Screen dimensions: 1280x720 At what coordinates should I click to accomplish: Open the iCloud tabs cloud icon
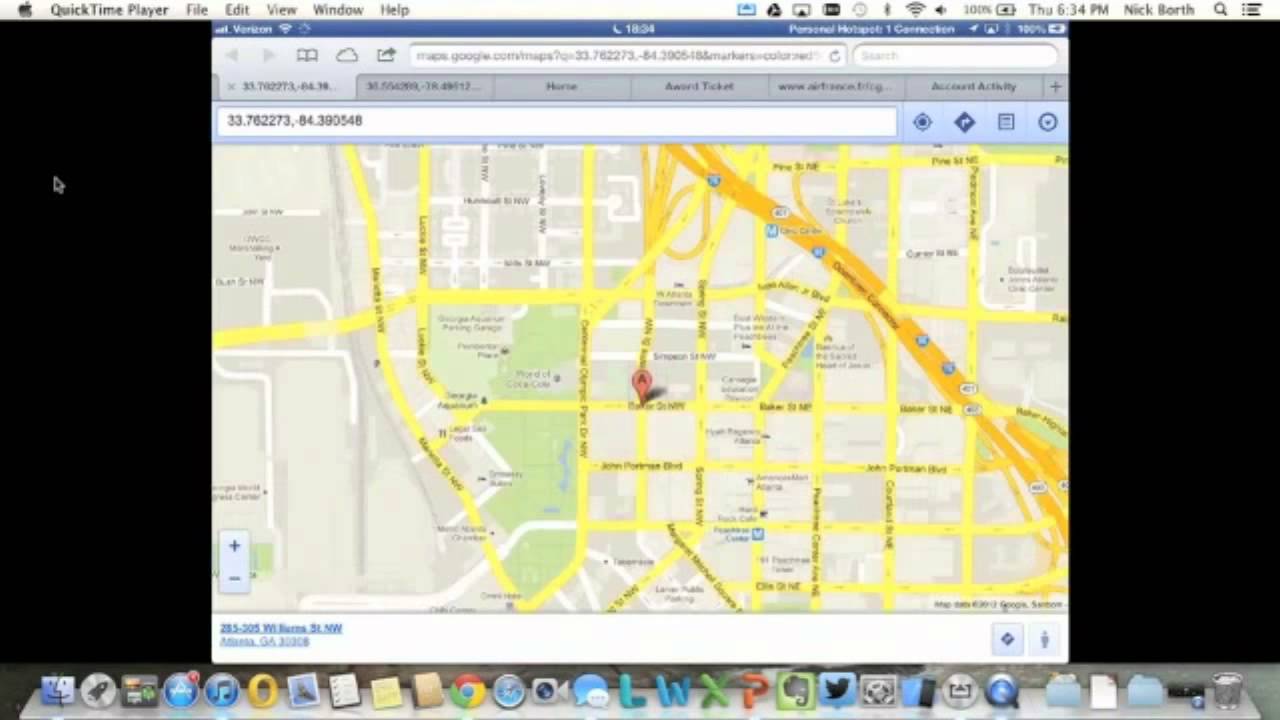click(347, 56)
